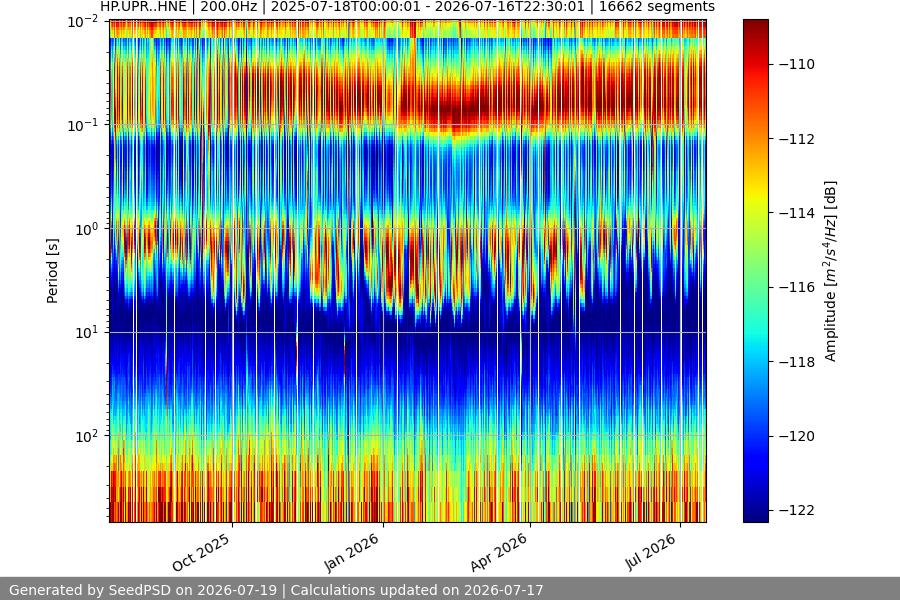Click the −114 colorbar tick label
The width and height of the screenshot is (900, 600).
797,213
